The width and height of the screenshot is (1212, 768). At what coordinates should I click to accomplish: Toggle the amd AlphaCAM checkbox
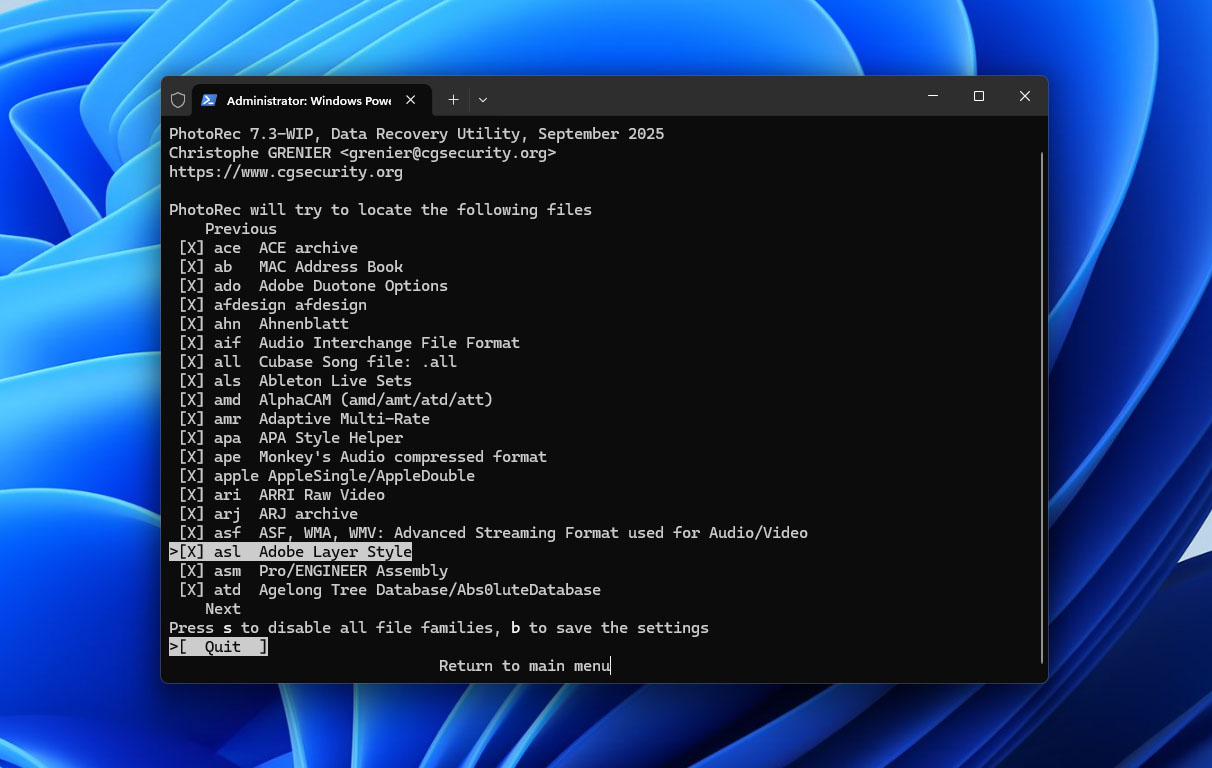(x=191, y=400)
